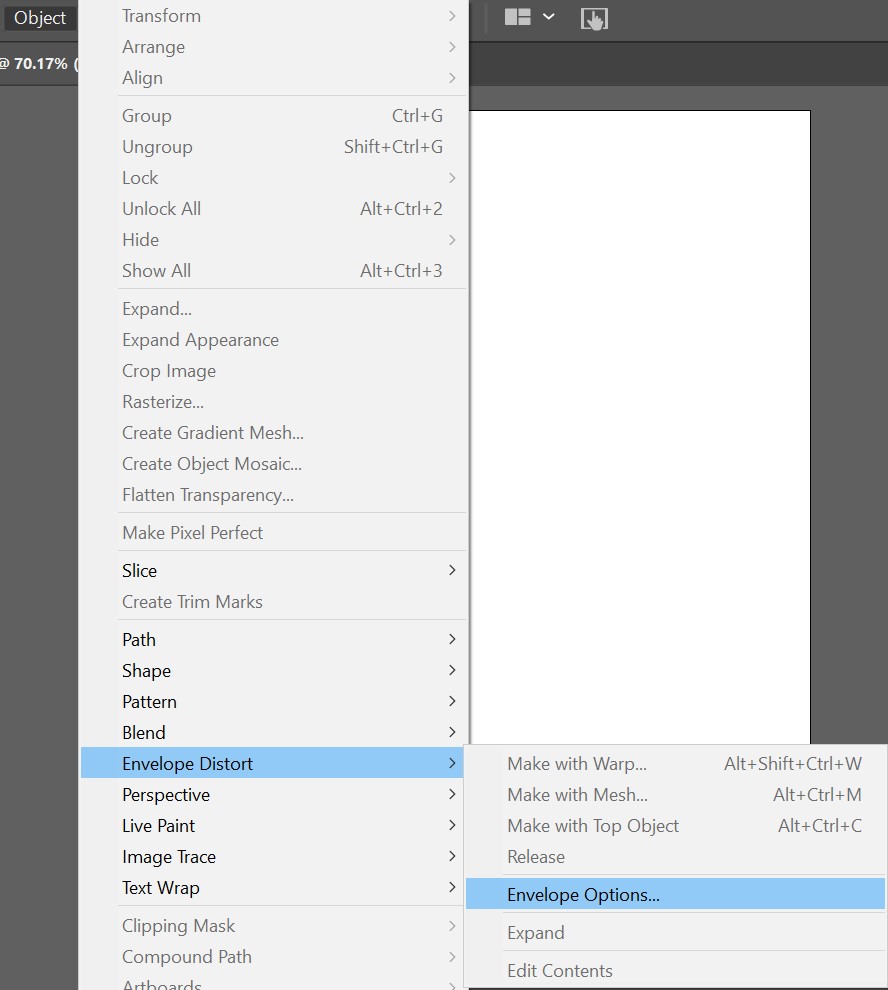Click the hand pointer icon in top bar

point(594,18)
